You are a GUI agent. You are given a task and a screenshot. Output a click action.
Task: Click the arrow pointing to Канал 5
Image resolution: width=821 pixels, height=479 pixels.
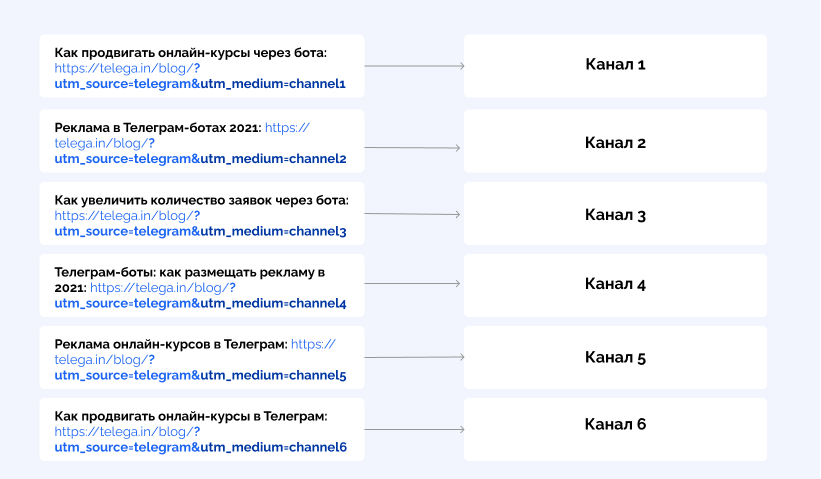(415, 357)
